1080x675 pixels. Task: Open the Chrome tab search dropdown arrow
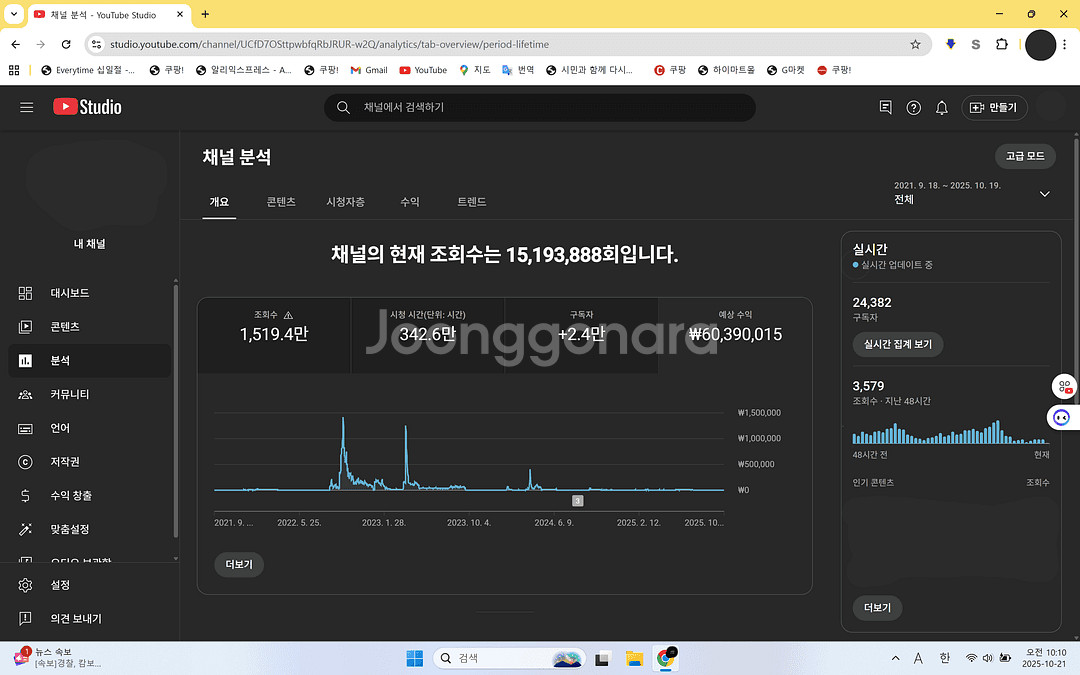click(14, 15)
